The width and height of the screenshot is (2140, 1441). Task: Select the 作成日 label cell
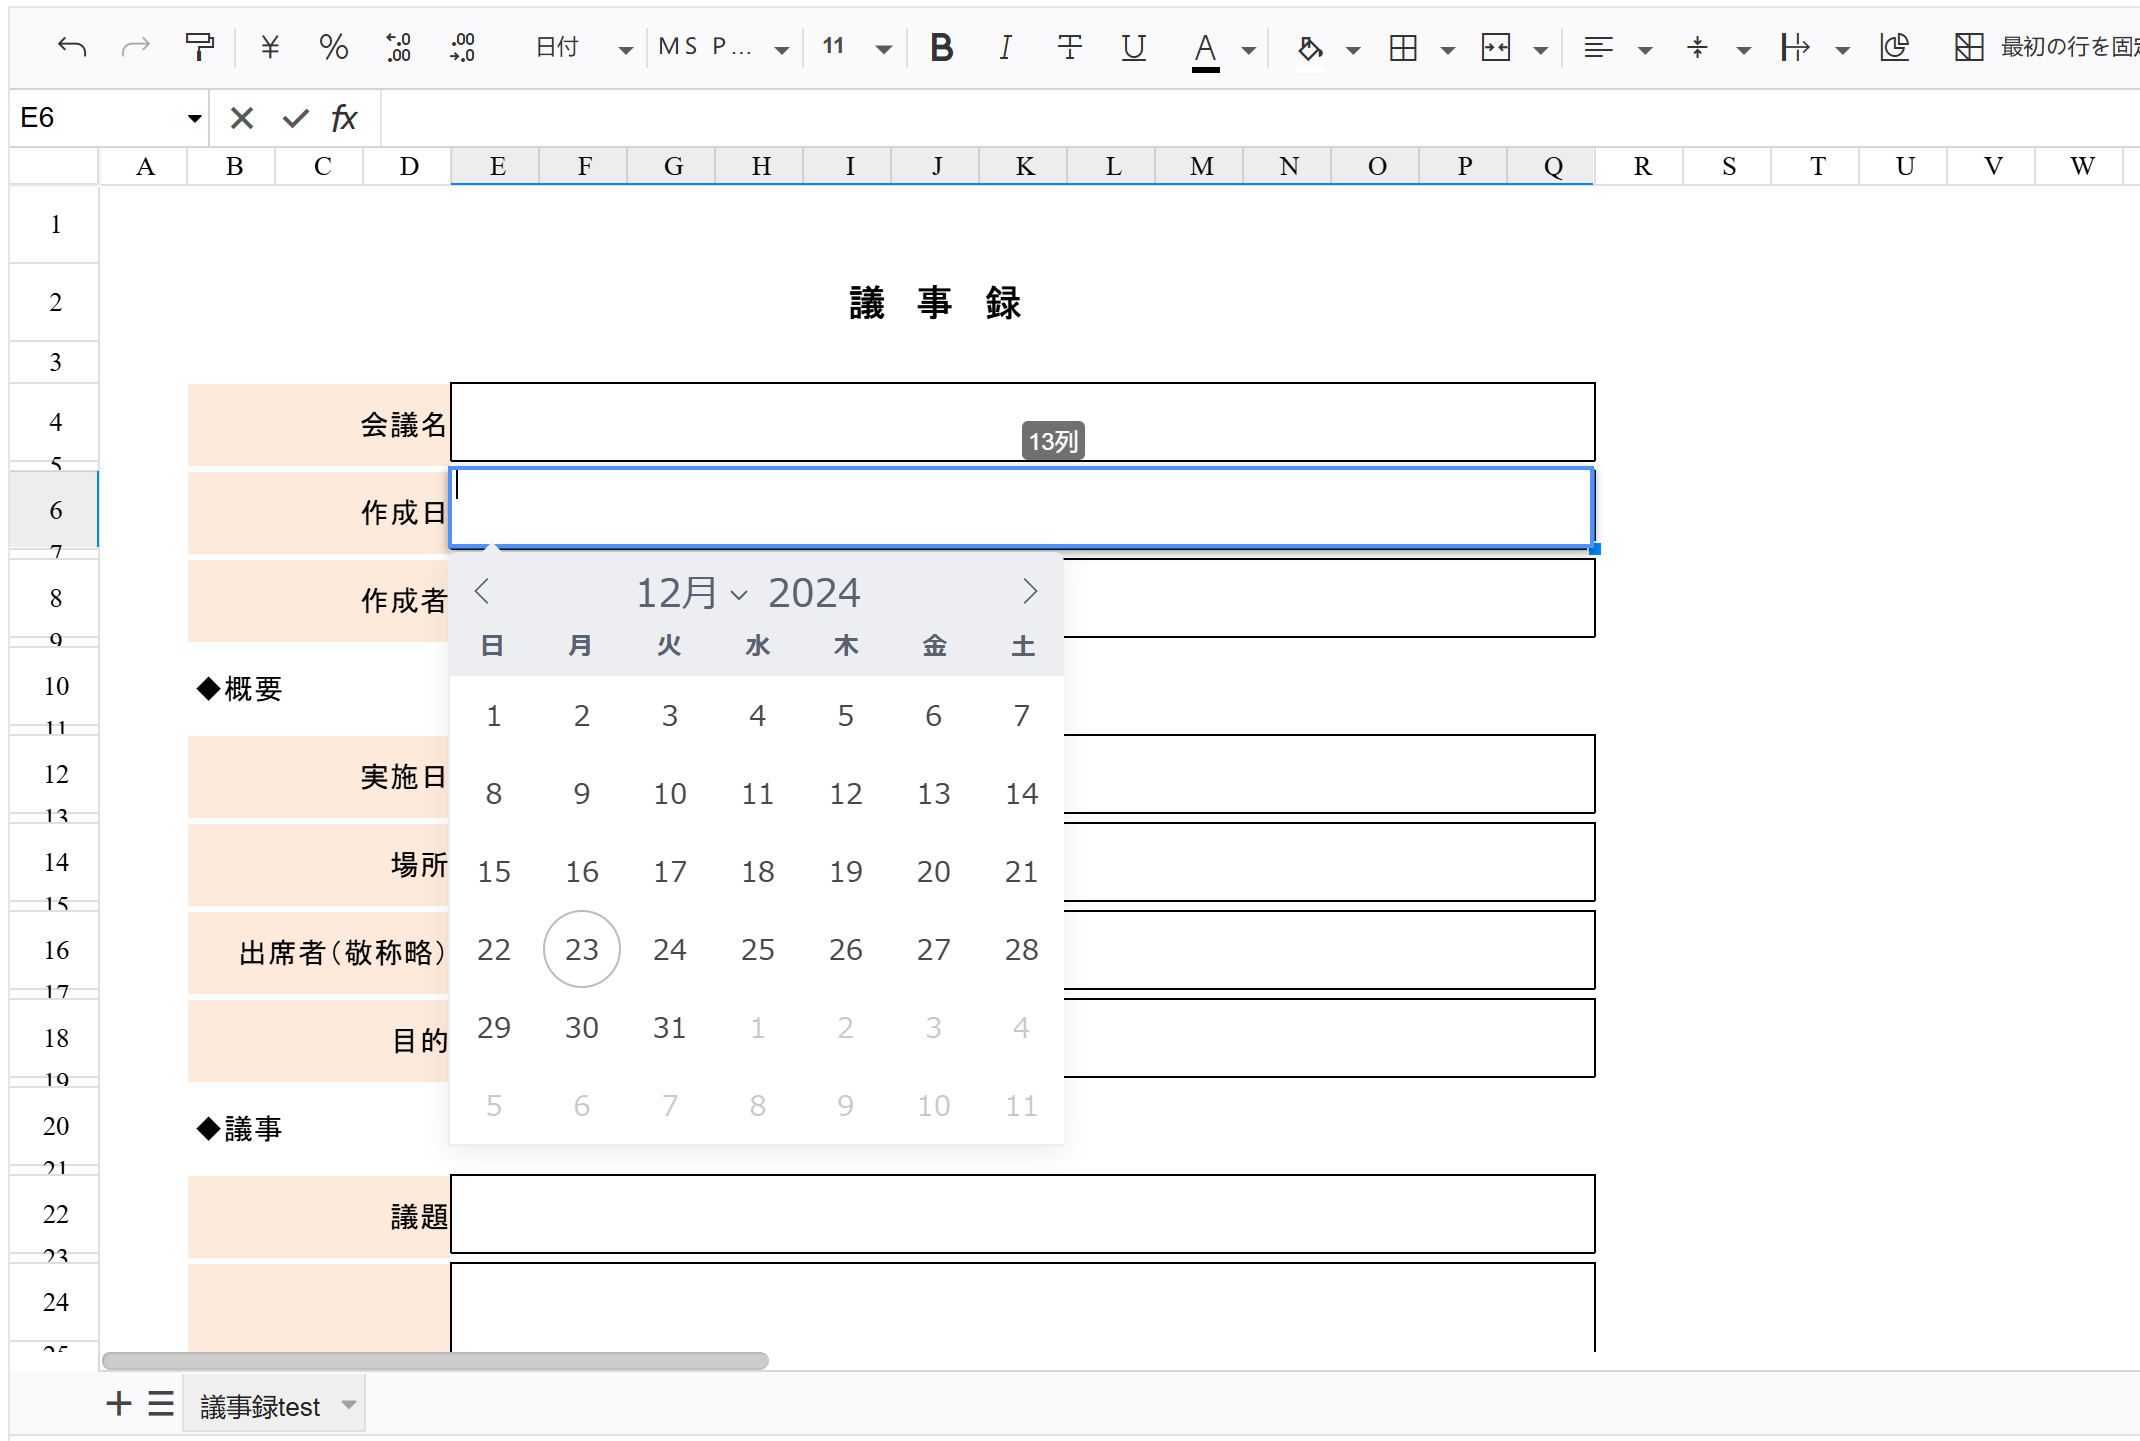(x=318, y=512)
